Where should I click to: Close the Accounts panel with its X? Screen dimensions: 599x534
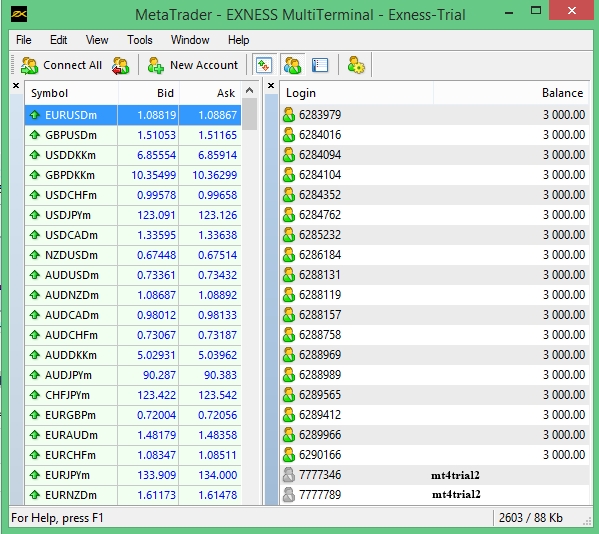(271, 86)
